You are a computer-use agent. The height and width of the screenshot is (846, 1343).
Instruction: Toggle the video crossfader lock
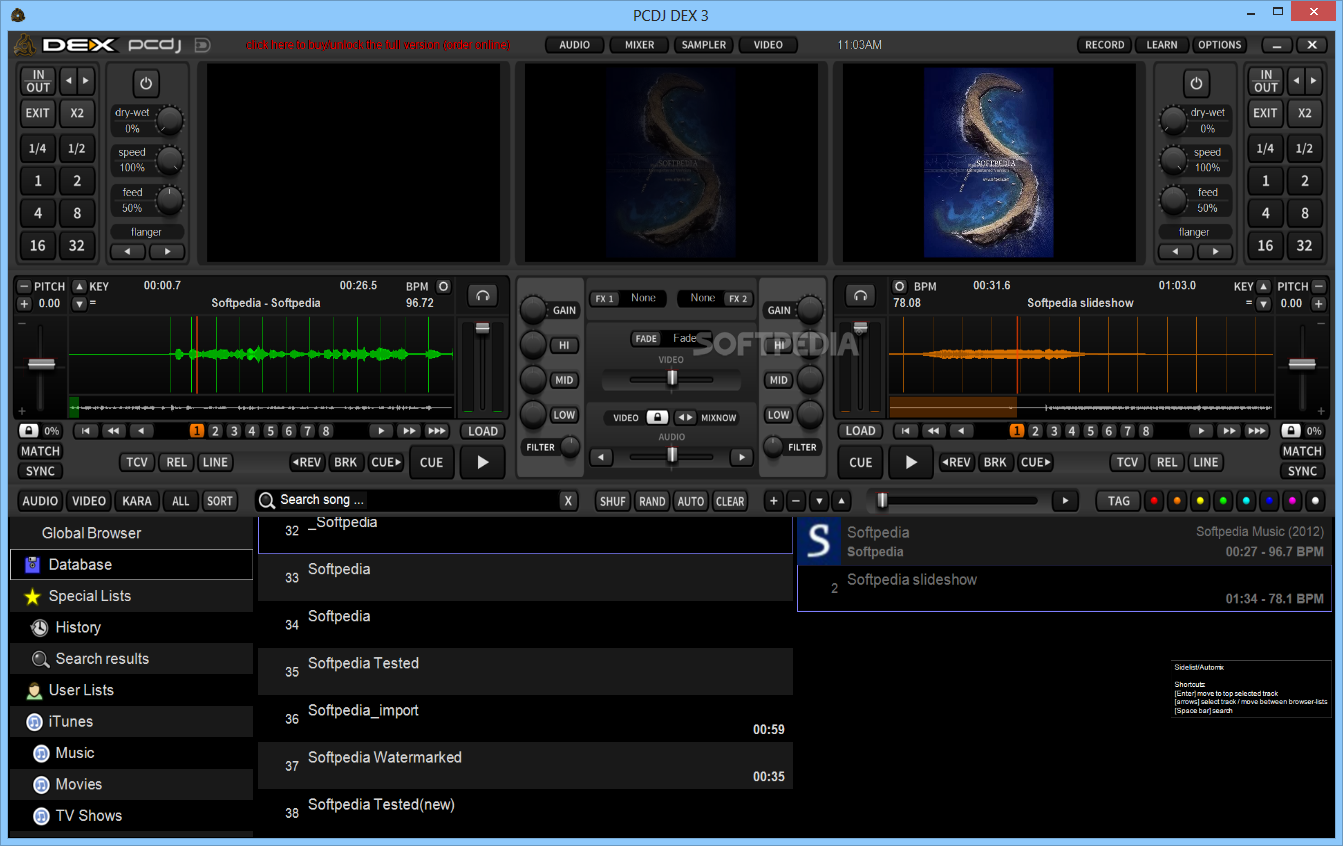click(x=657, y=417)
